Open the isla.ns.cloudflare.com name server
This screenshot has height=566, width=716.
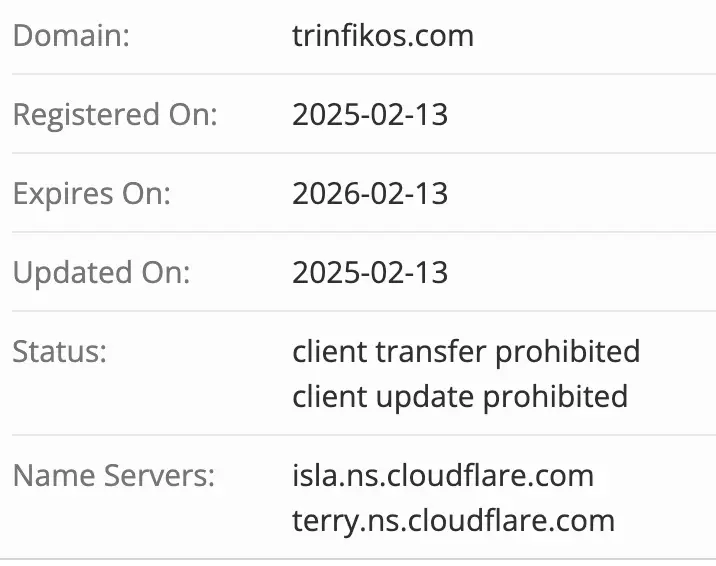[x=443, y=475]
